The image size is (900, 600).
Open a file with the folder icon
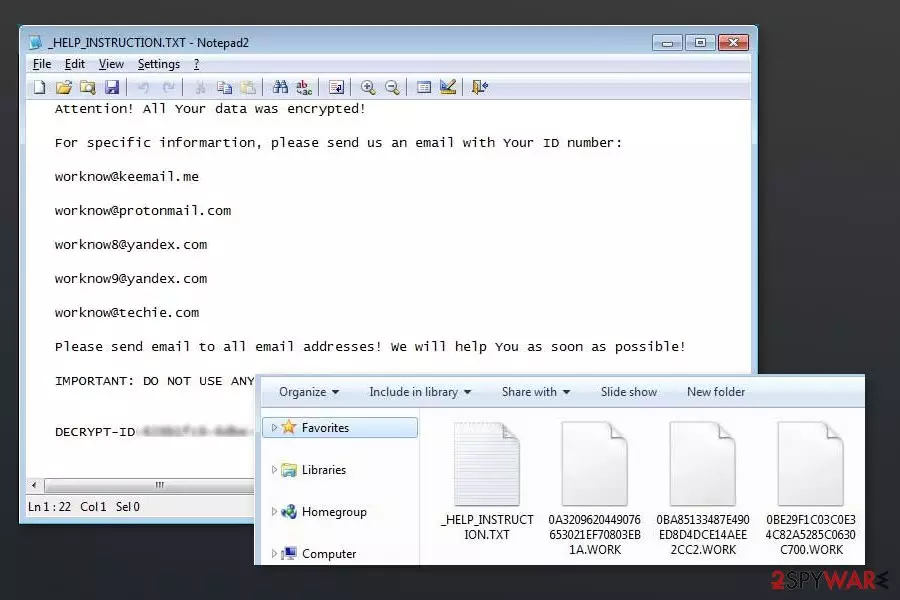point(64,87)
